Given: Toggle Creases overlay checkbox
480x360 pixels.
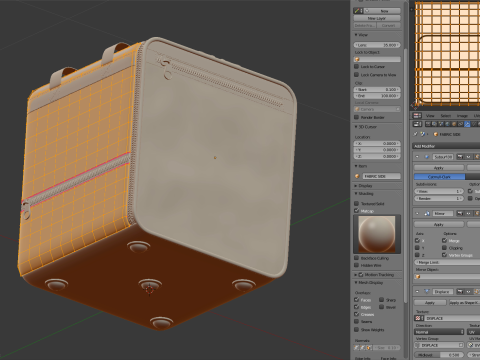Looking at the screenshot, I should click(356, 314).
